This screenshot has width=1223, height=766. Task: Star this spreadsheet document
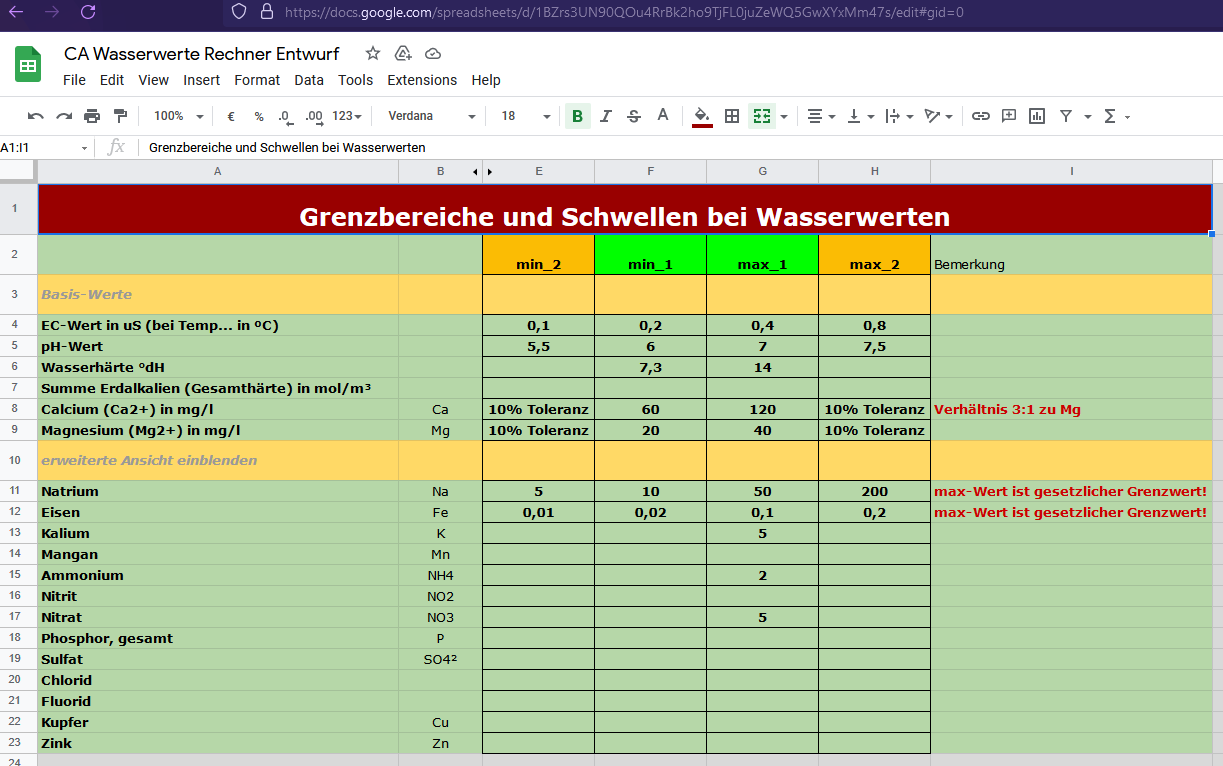(x=373, y=53)
